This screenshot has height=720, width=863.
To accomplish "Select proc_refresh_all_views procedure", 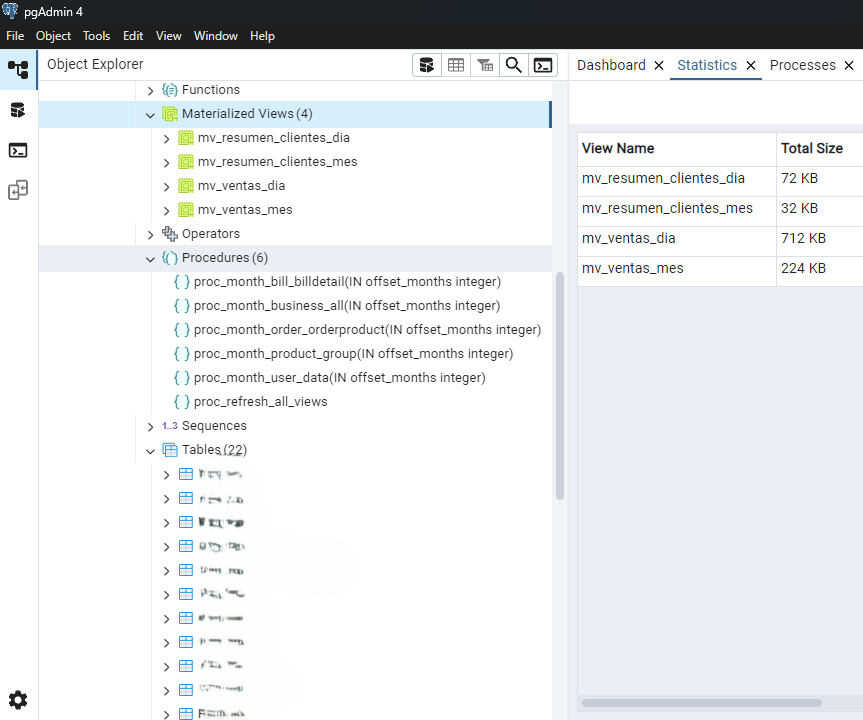I will [260, 402].
